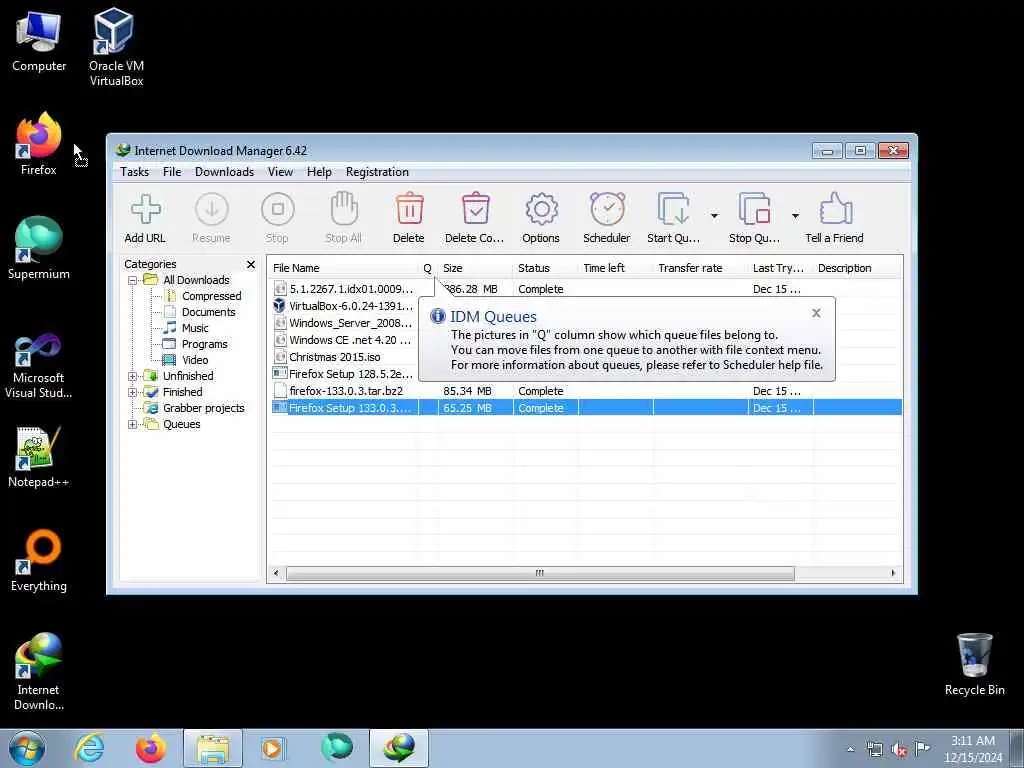1024x768 pixels.
Task: Select the Windows_Server_2008 download row
Action: coord(344,323)
